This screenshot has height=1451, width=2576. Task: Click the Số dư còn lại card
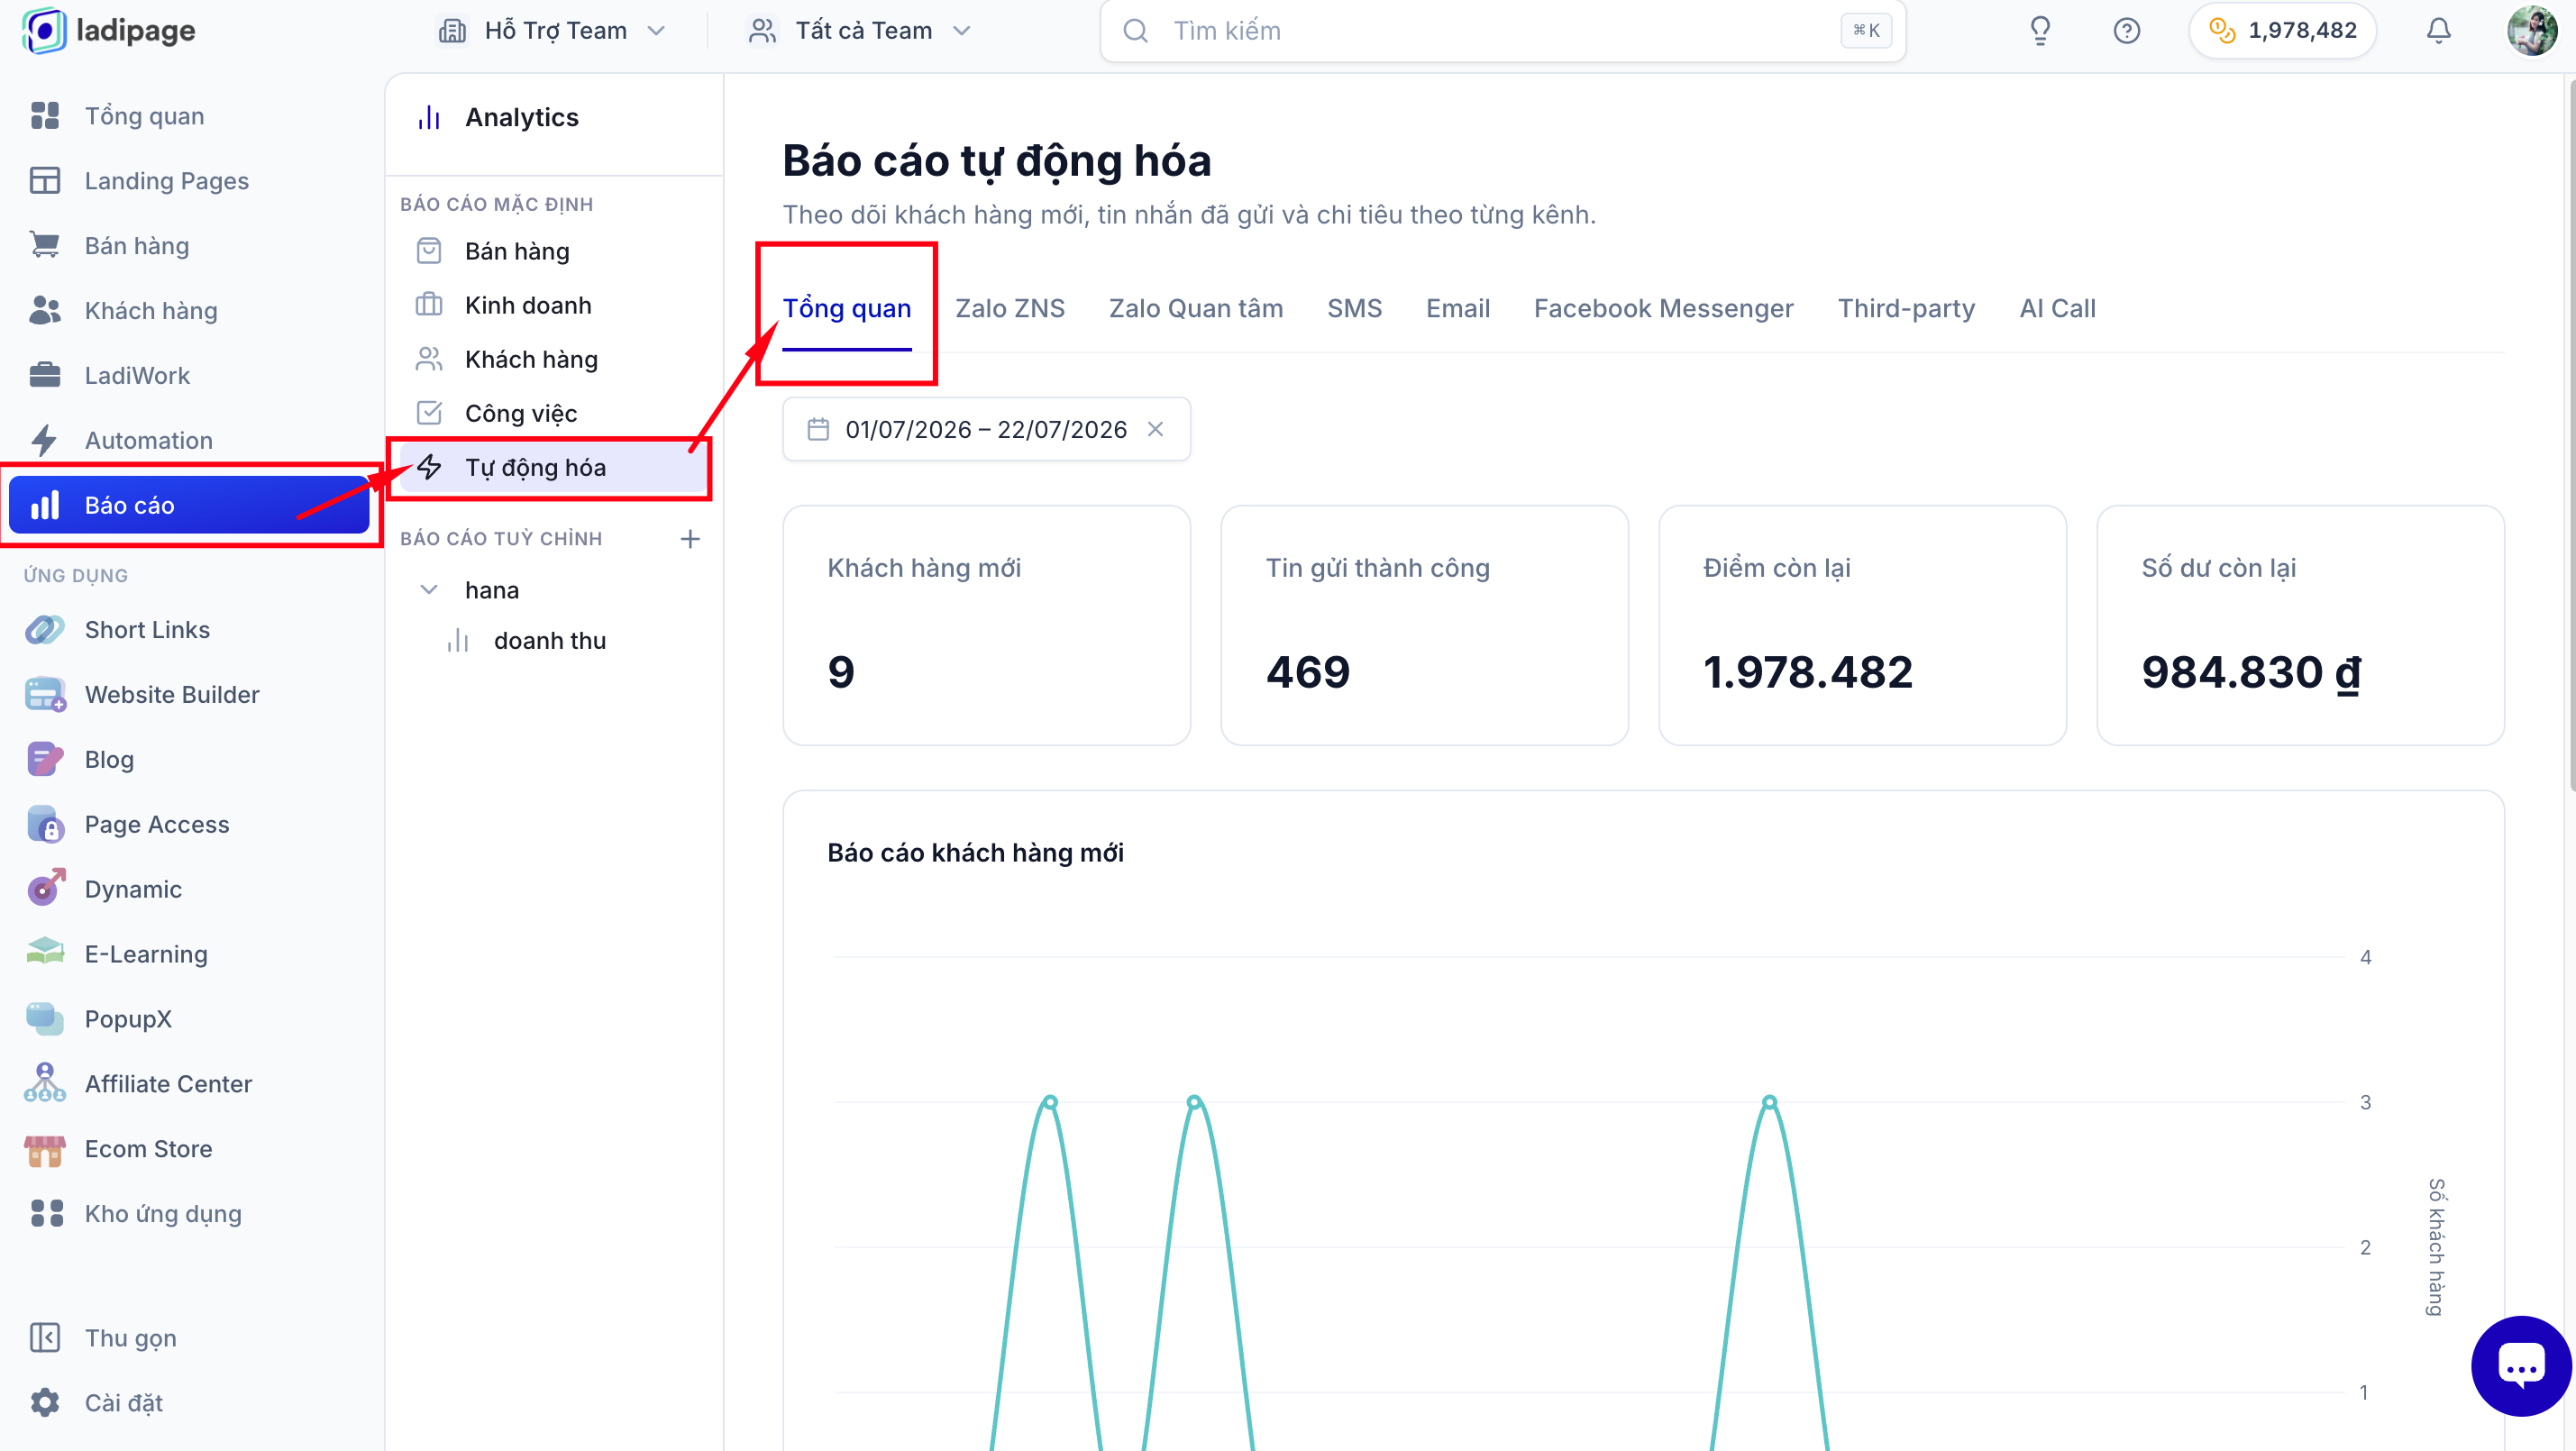point(2300,625)
